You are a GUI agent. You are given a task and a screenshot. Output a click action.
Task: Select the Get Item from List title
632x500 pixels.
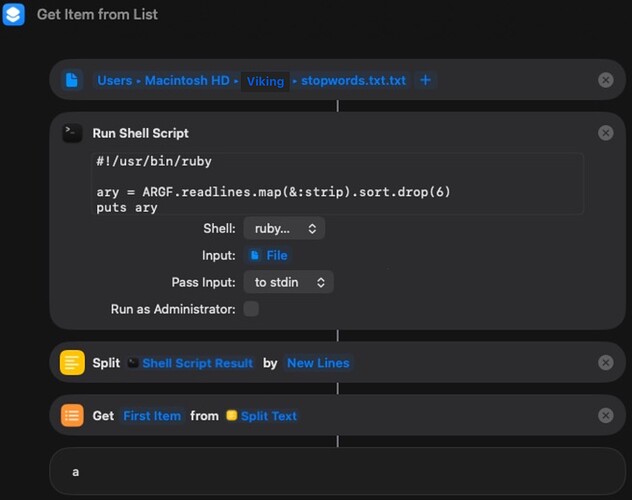(x=97, y=15)
